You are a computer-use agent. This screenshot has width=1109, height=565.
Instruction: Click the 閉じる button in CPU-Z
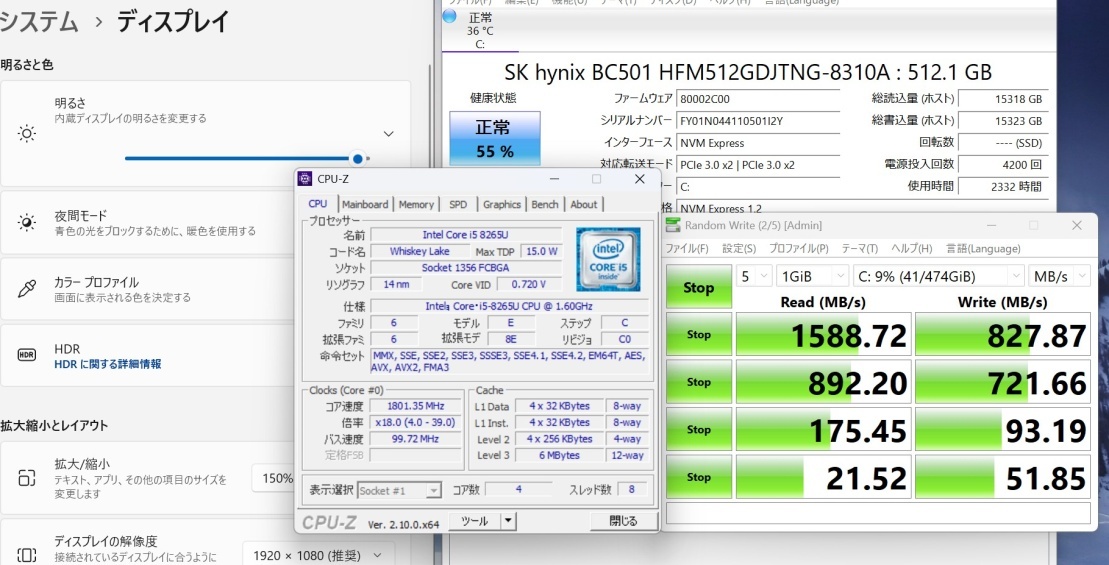[x=623, y=521]
